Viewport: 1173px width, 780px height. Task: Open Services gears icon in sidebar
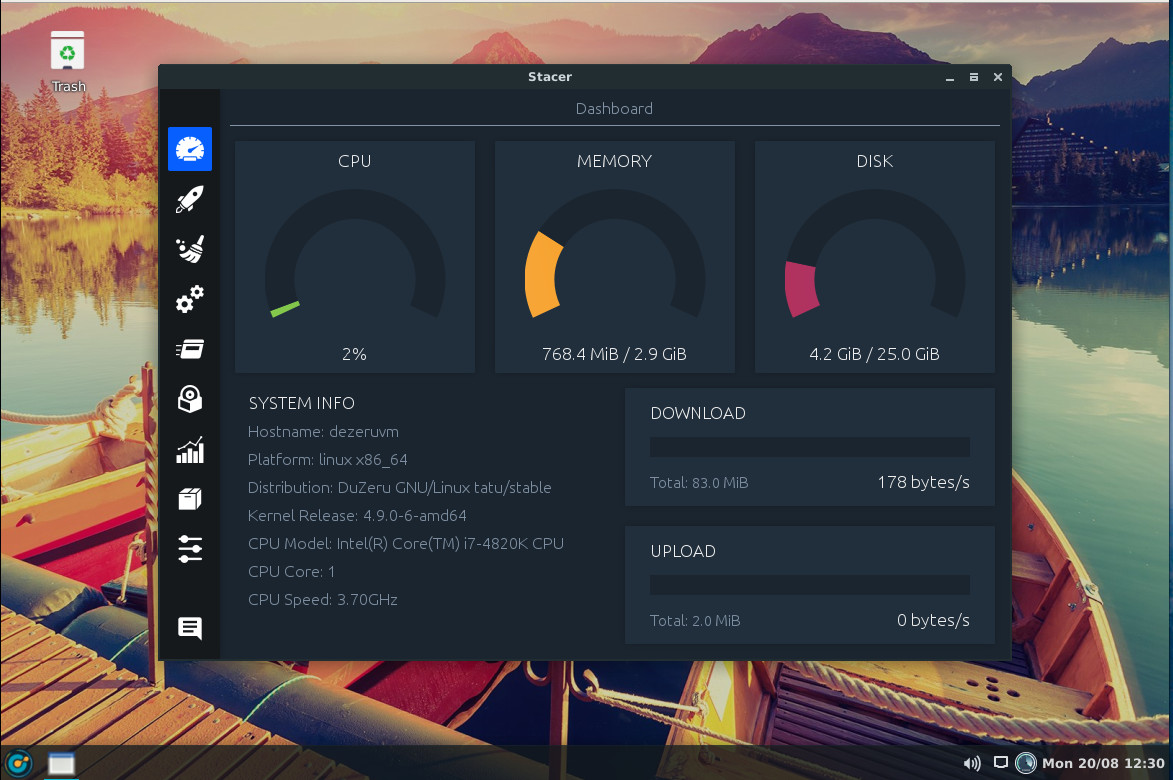point(190,299)
